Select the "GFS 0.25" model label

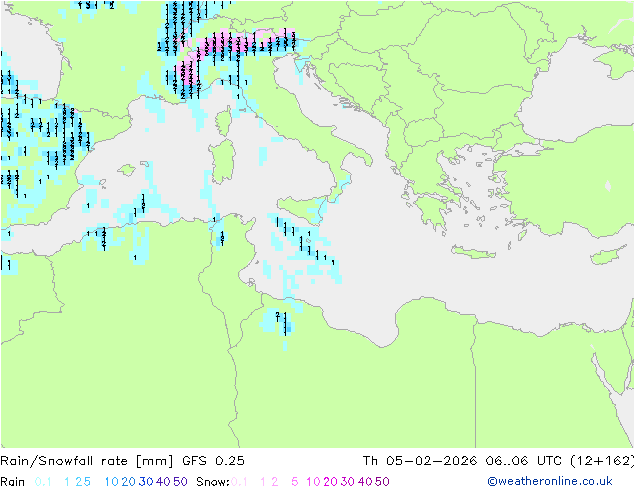(x=213, y=461)
